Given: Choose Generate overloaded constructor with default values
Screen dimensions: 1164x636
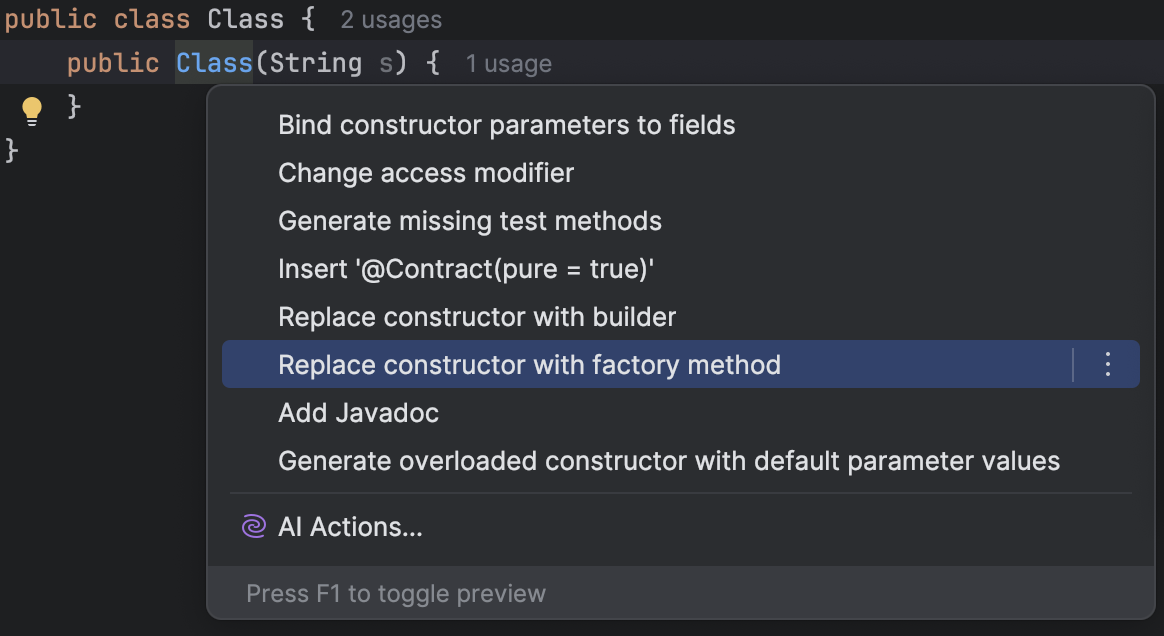Looking at the screenshot, I should pyautogui.click(x=668, y=461).
